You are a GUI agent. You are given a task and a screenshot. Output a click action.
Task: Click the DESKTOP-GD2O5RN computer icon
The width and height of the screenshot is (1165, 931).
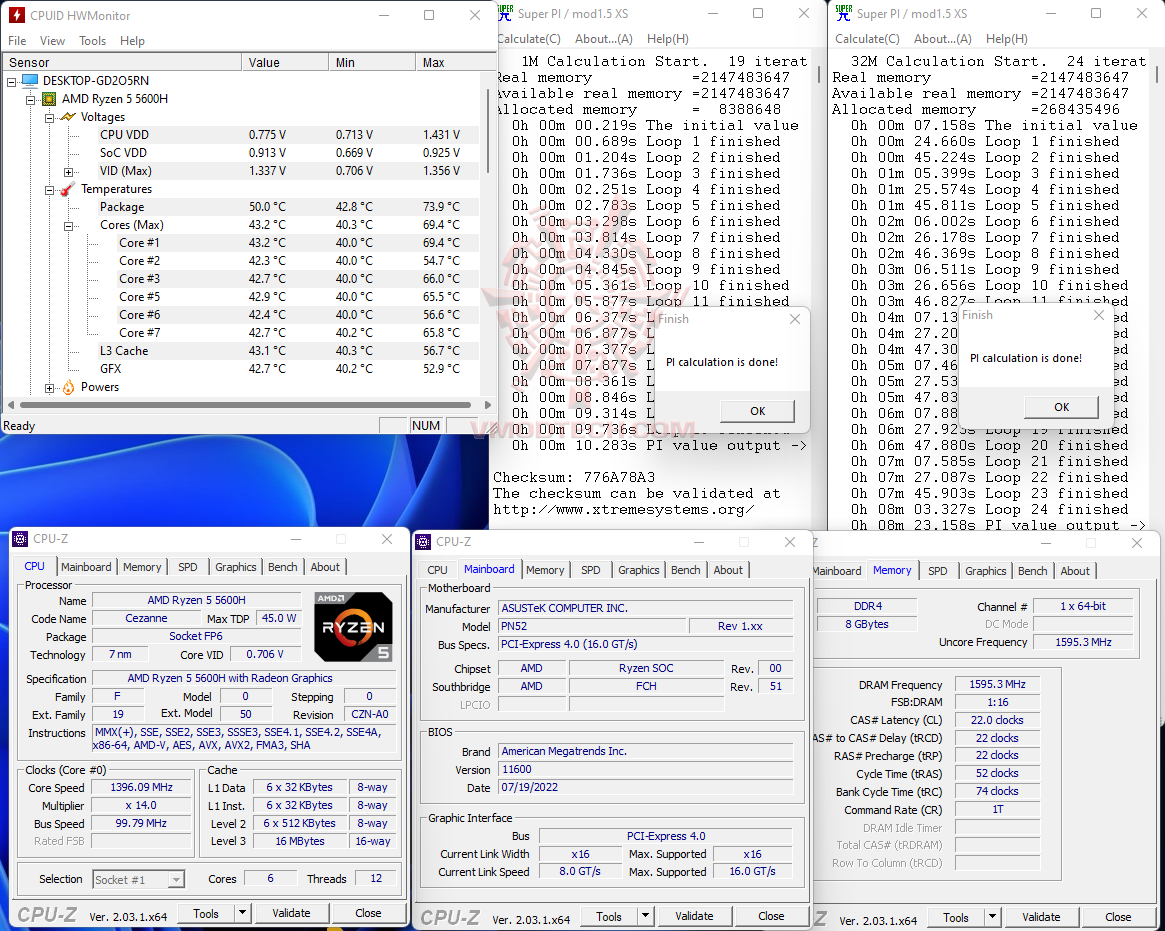point(30,80)
